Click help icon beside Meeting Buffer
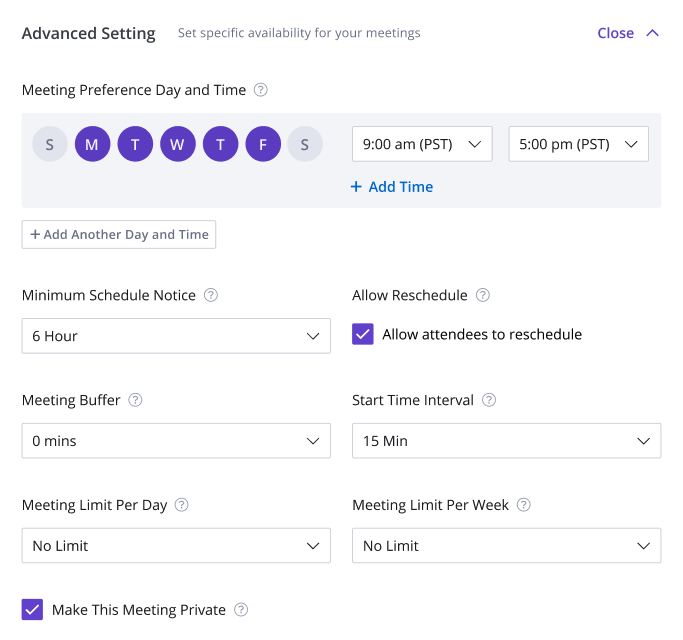683x640 pixels. tap(136, 400)
